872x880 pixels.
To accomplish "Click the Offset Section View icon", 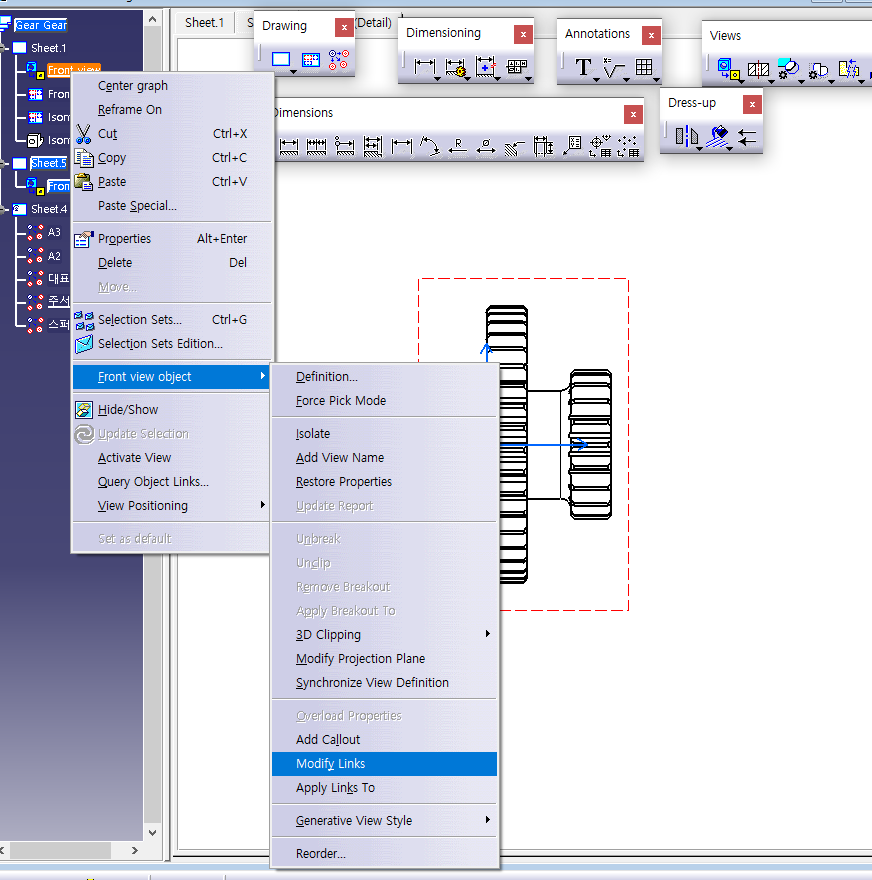I will [759, 69].
